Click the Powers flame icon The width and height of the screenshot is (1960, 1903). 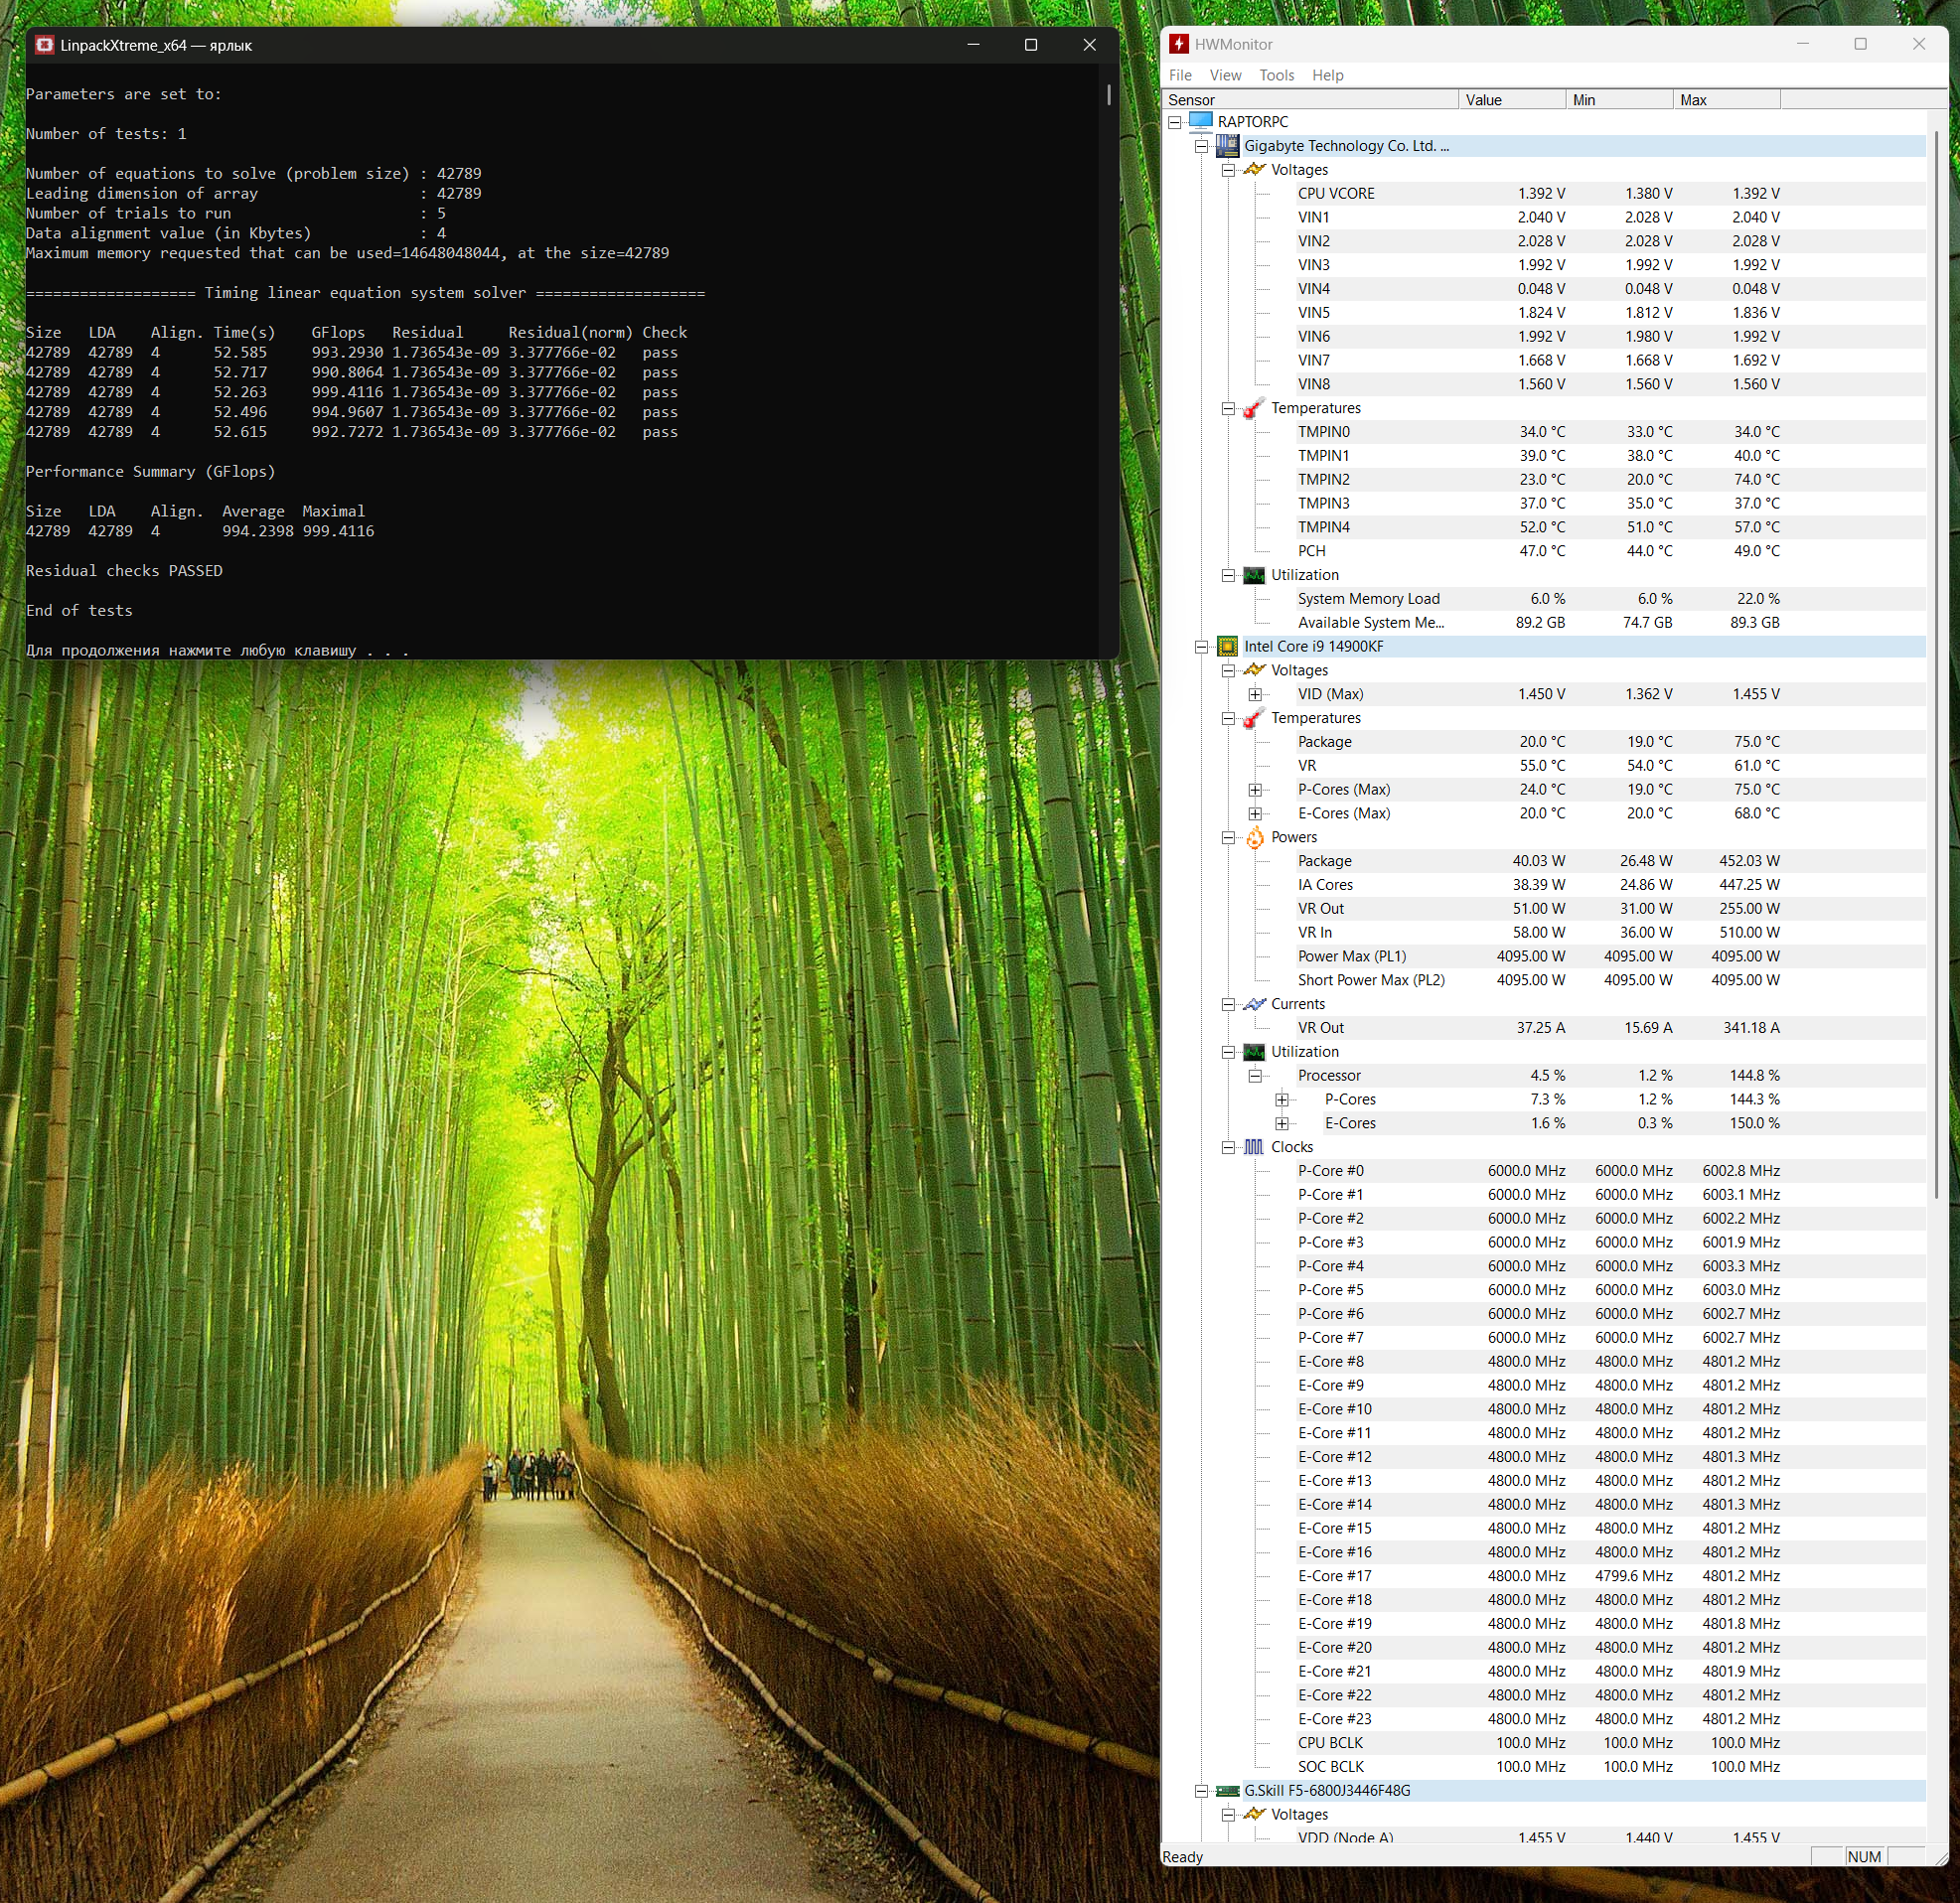pyautogui.click(x=1254, y=837)
